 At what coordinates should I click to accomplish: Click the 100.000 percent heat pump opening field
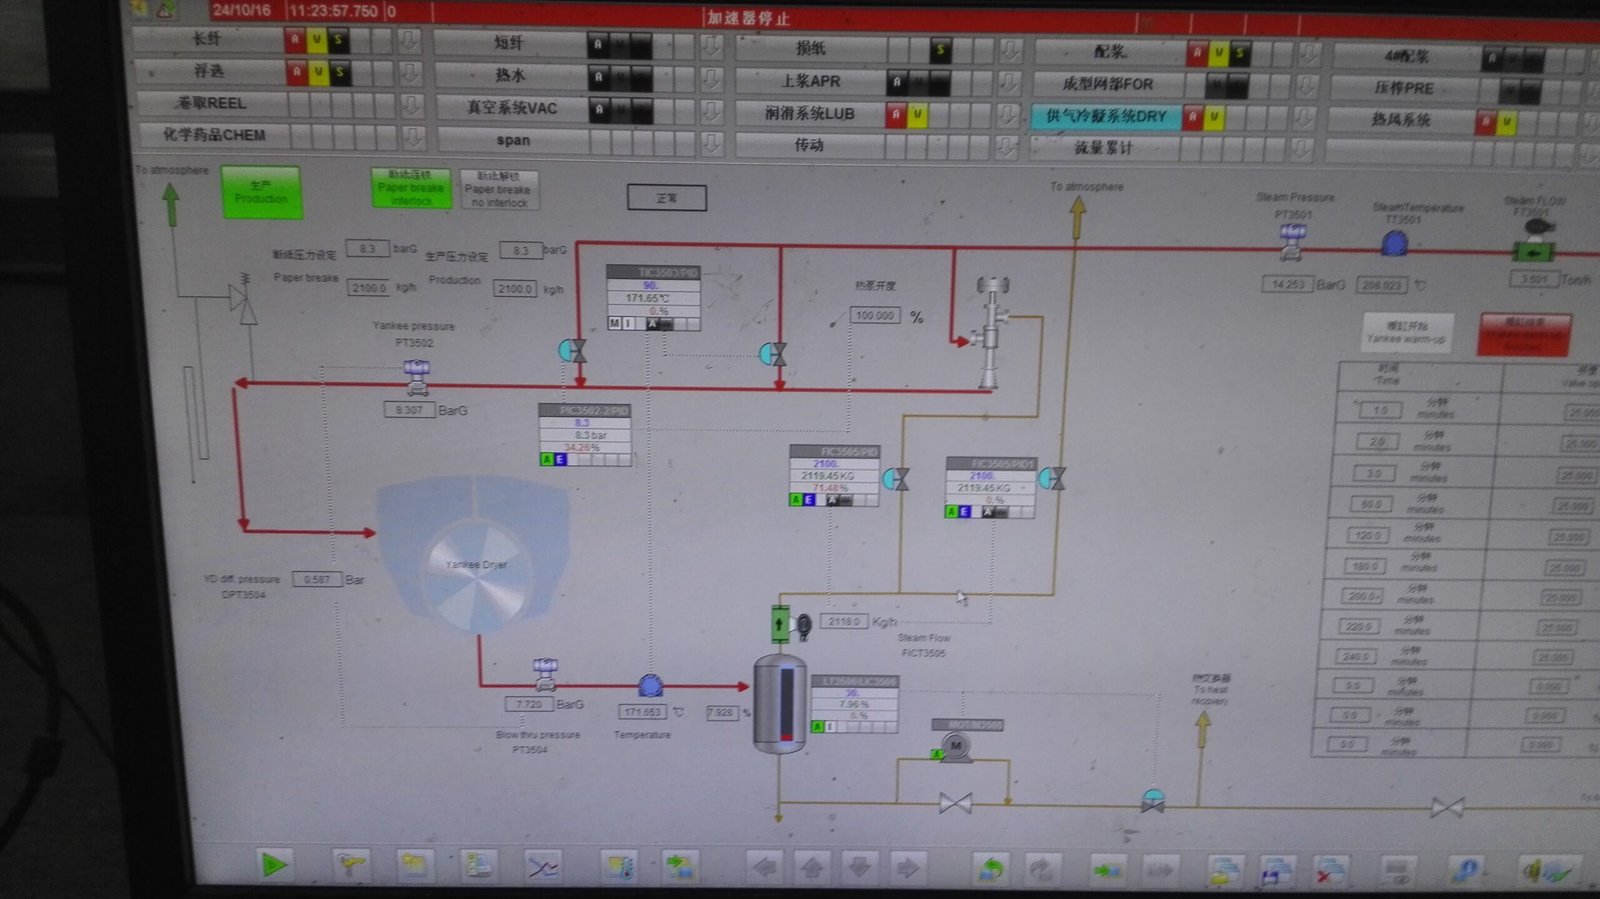click(x=874, y=316)
